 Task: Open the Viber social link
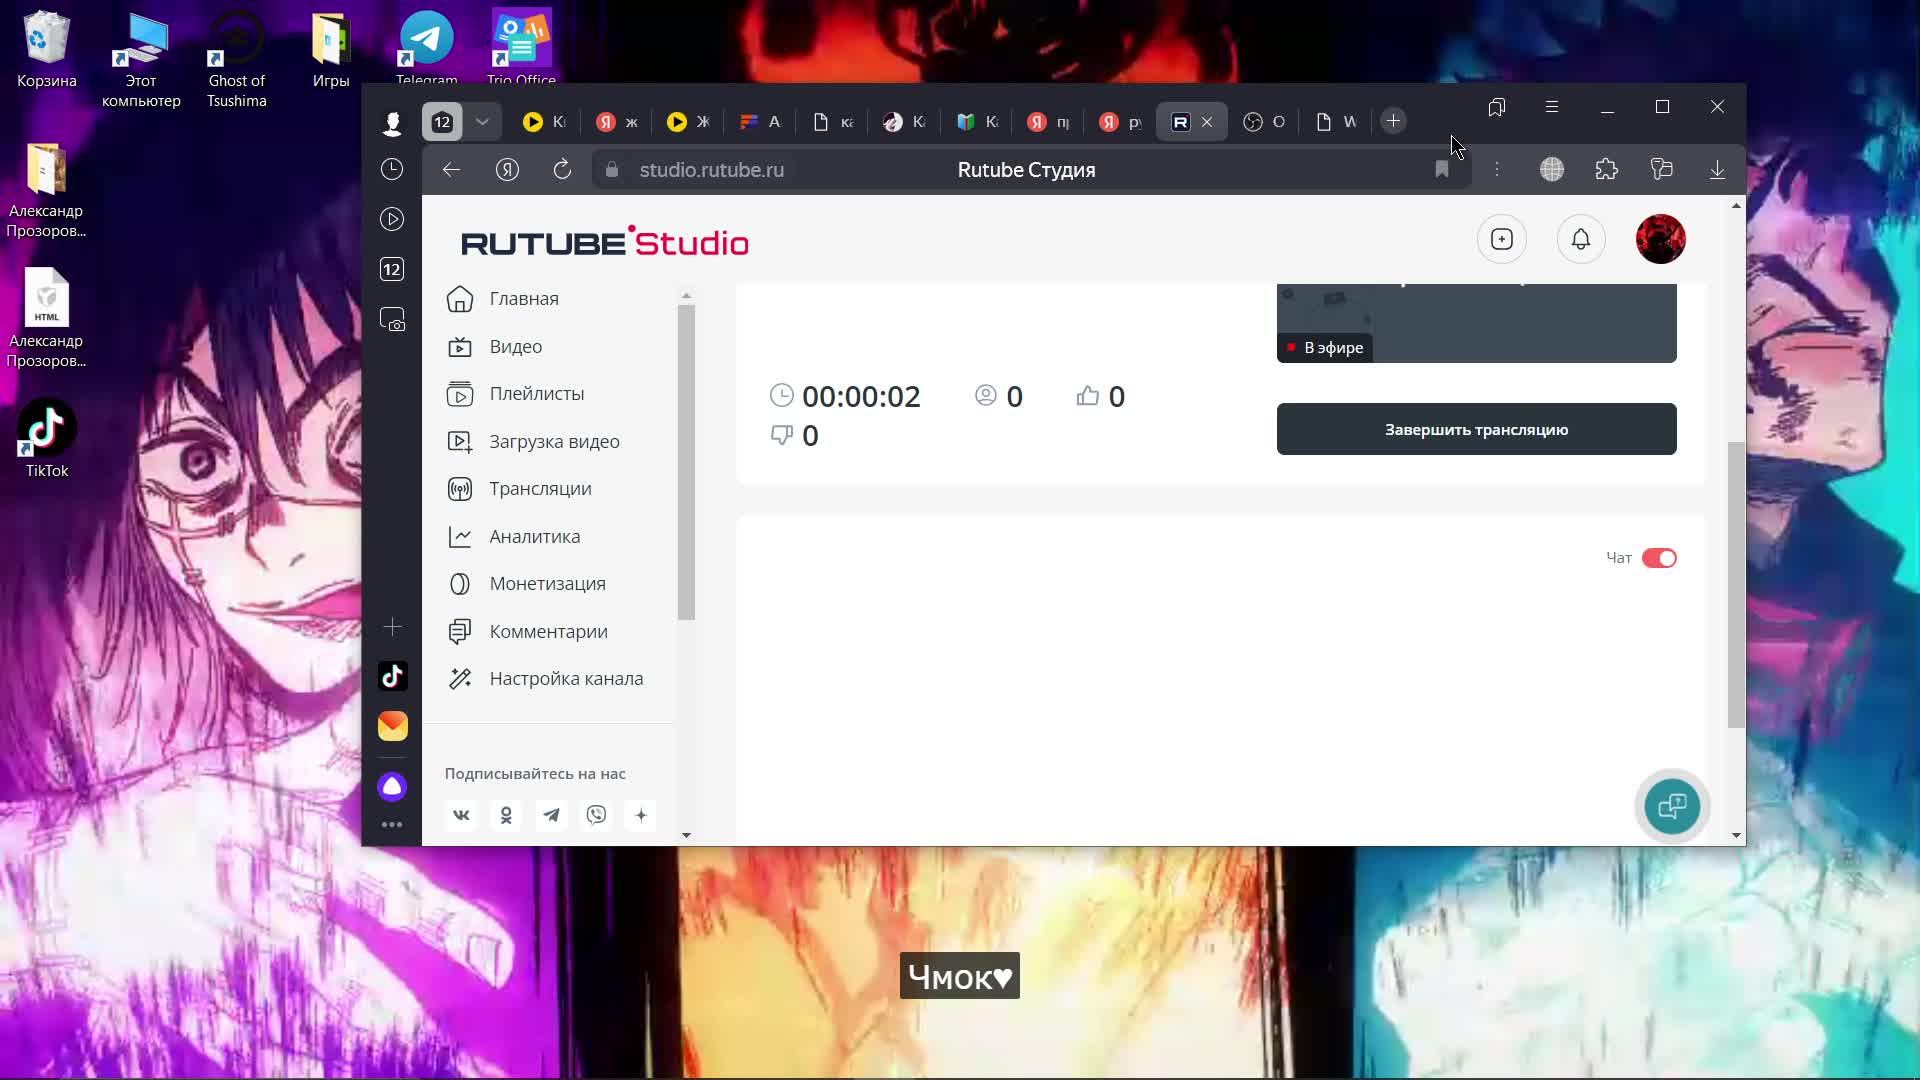pyautogui.click(x=596, y=815)
